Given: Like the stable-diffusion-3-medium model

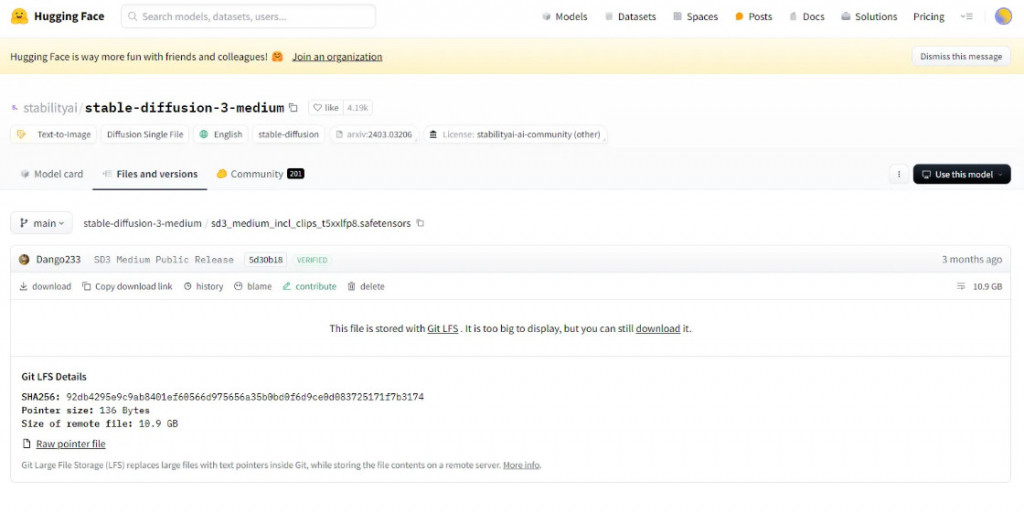Looking at the screenshot, I should pos(326,108).
